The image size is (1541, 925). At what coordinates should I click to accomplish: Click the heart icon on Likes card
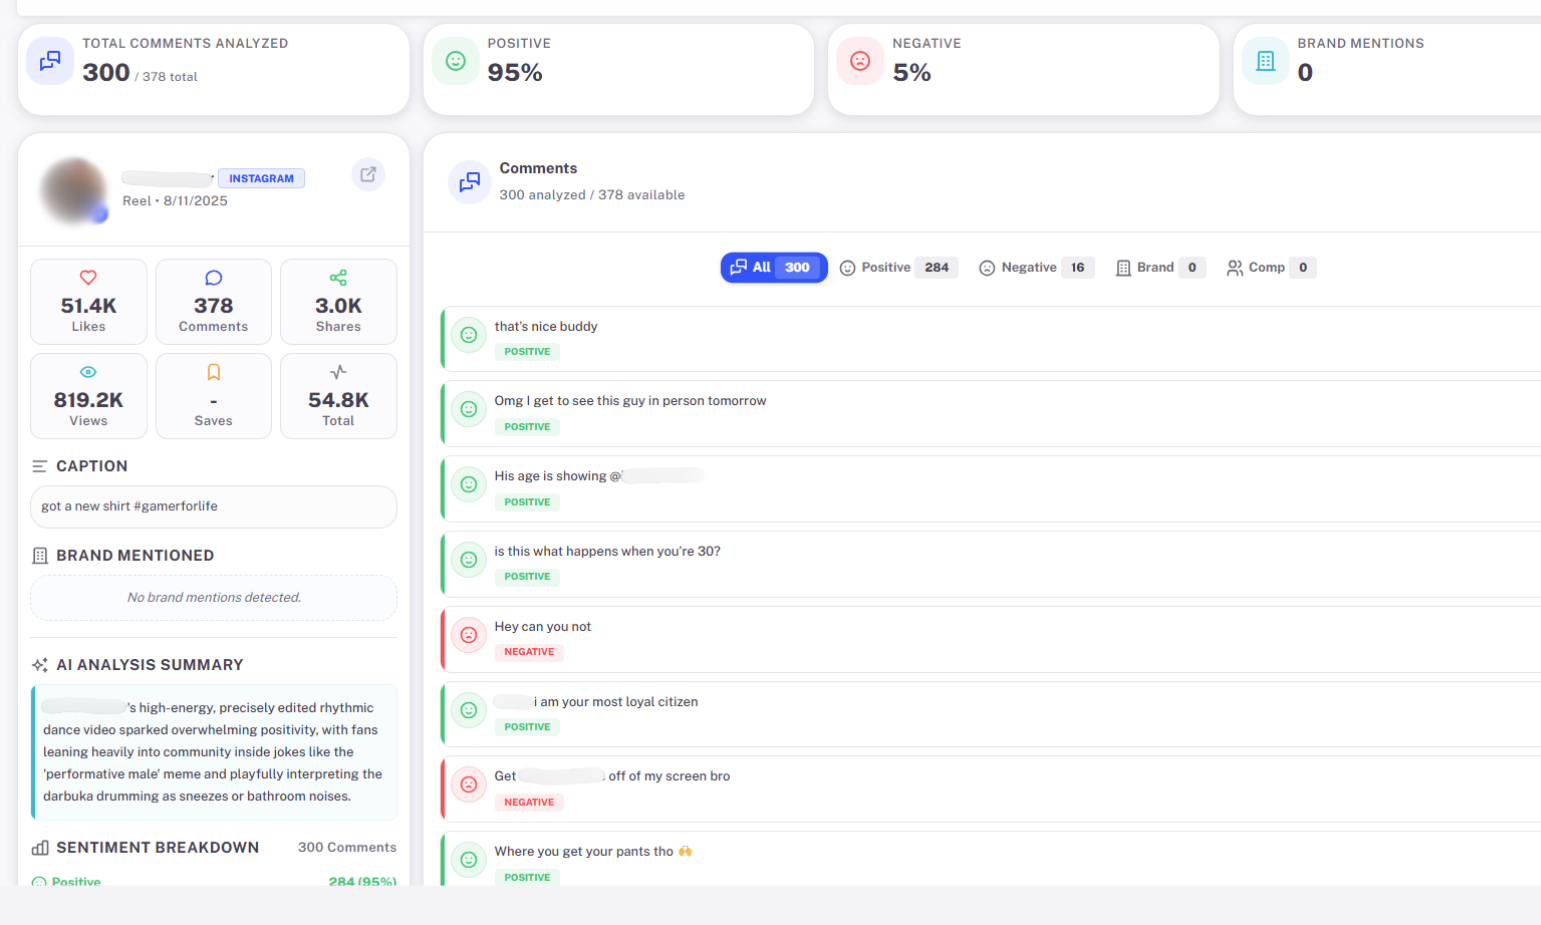coord(88,278)
